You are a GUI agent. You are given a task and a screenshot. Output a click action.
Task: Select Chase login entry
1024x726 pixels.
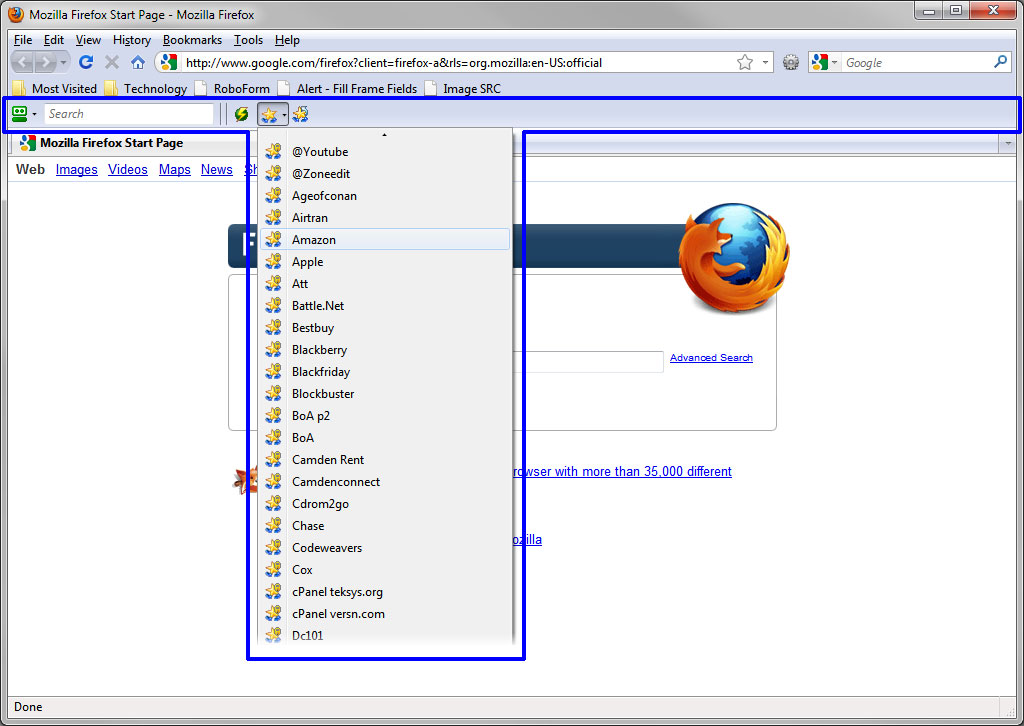pos(385,526)
